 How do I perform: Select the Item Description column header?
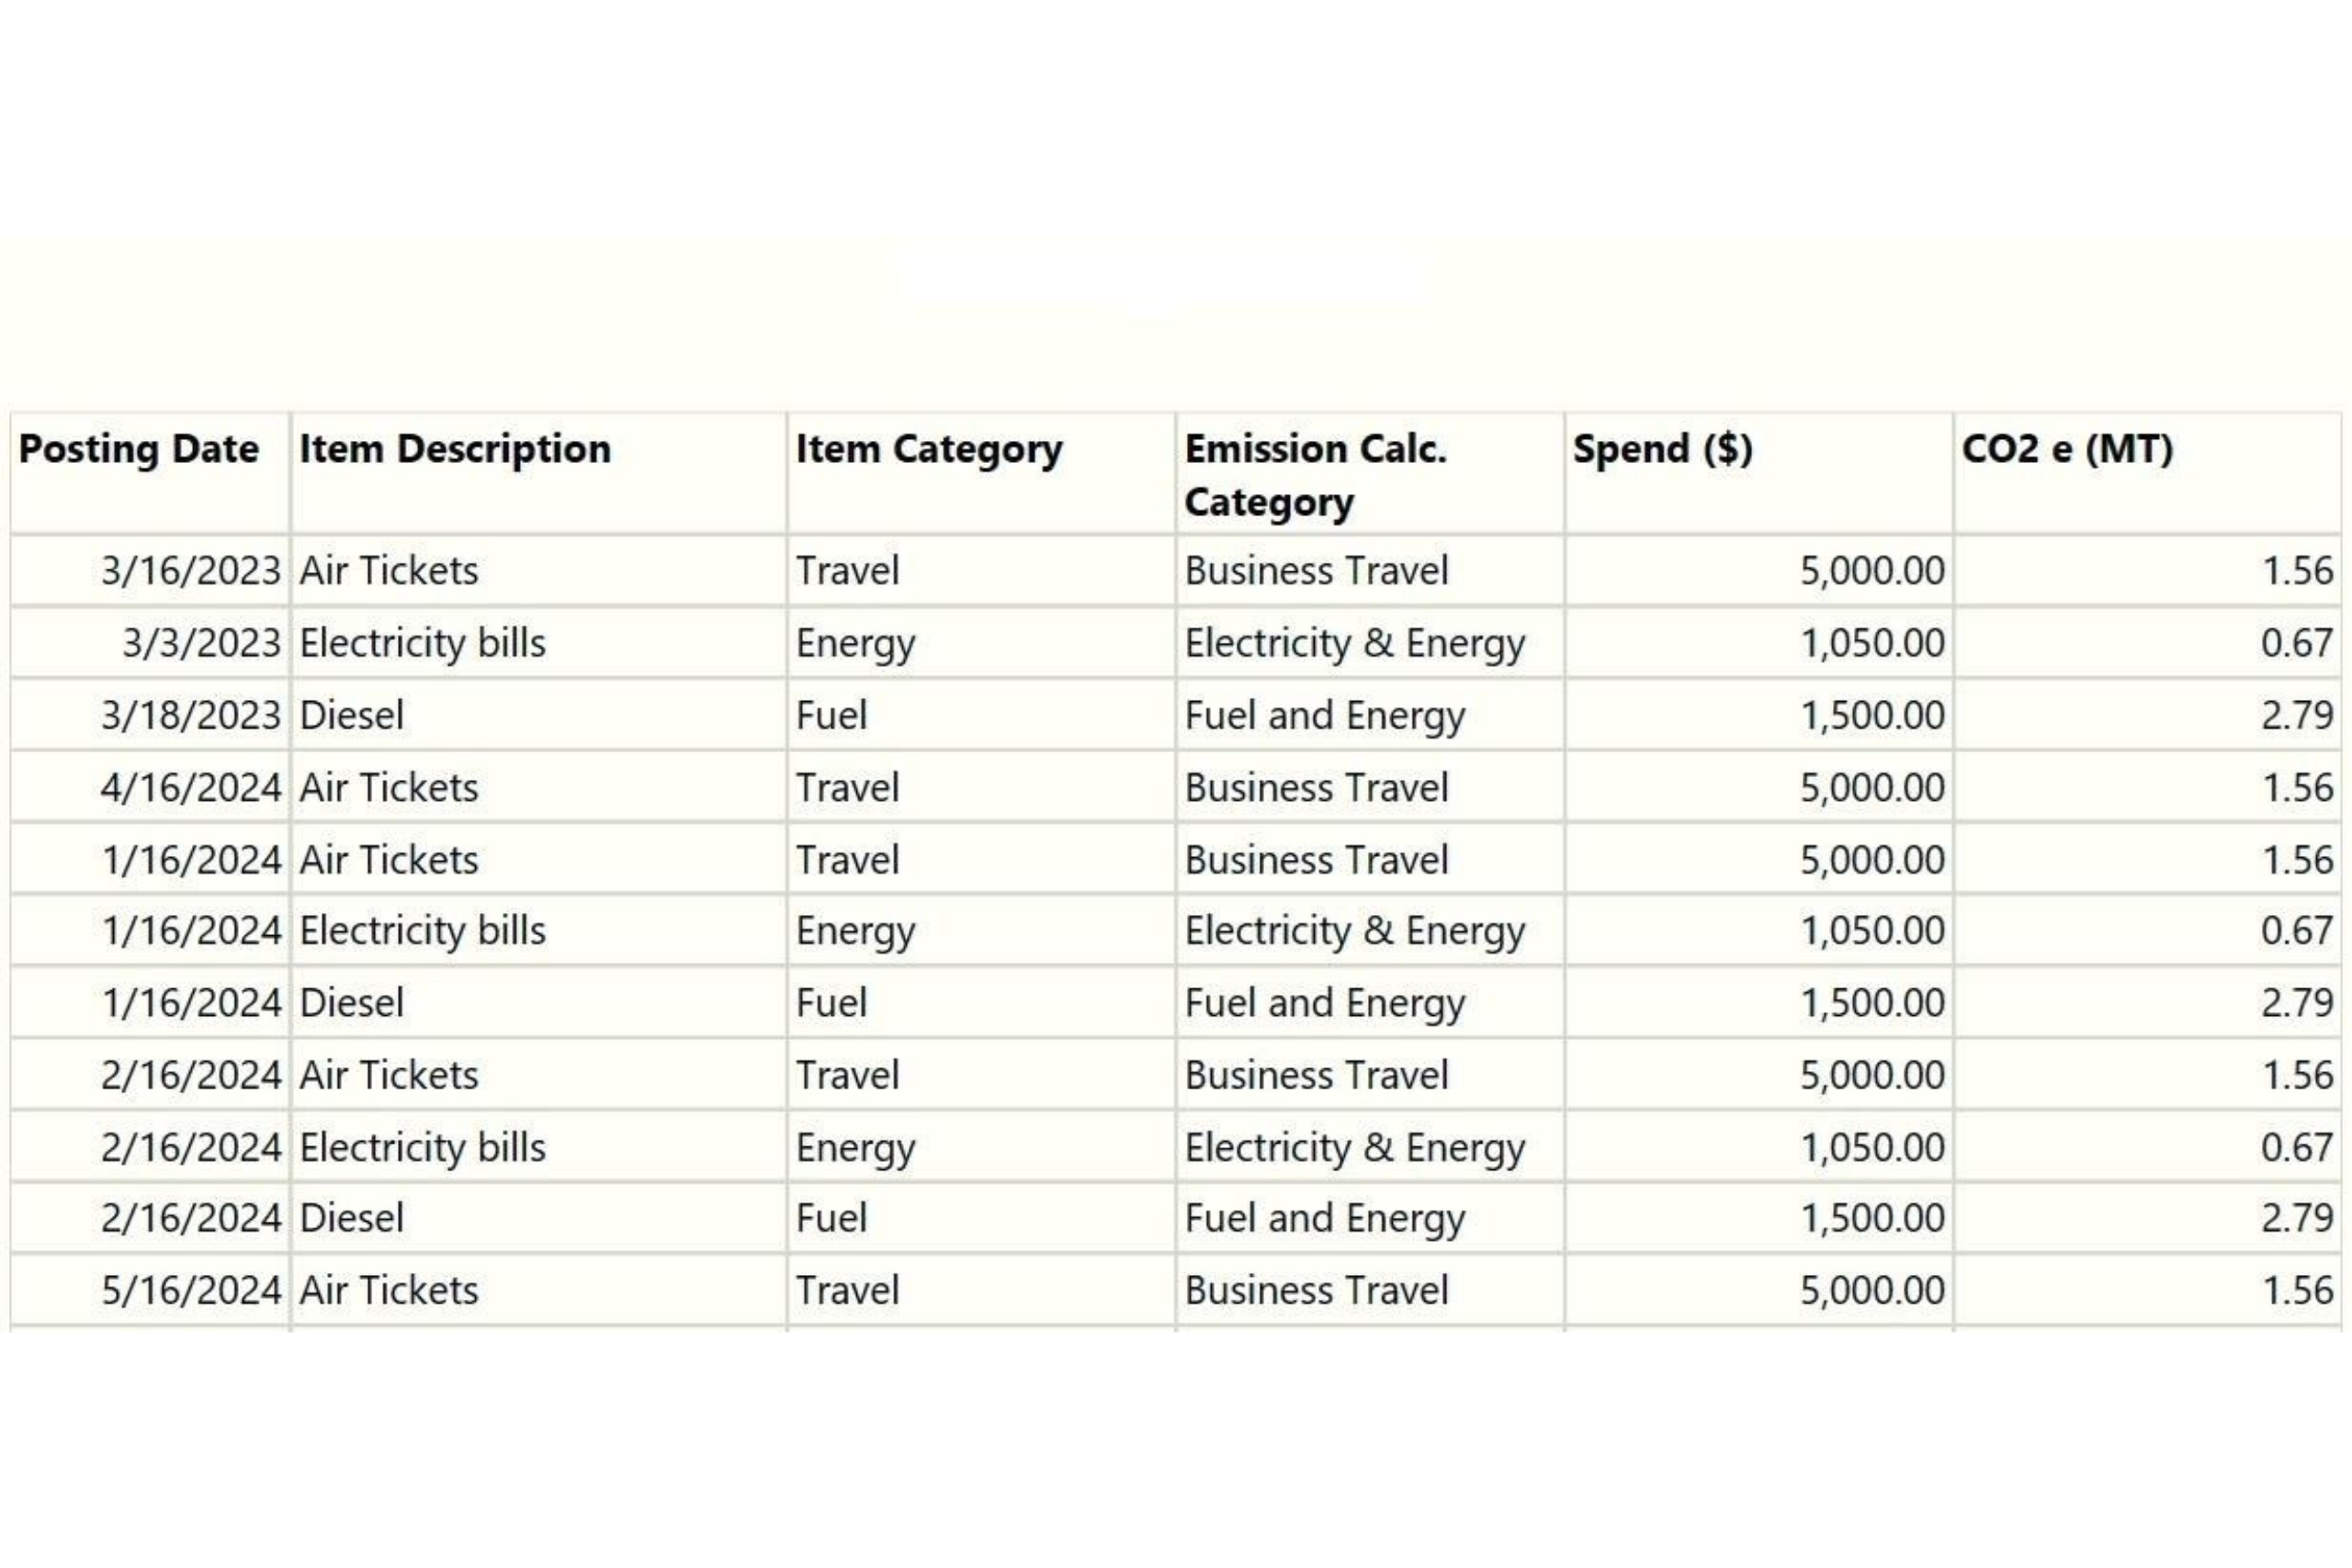pyautogui.click(x=455, y=449)
